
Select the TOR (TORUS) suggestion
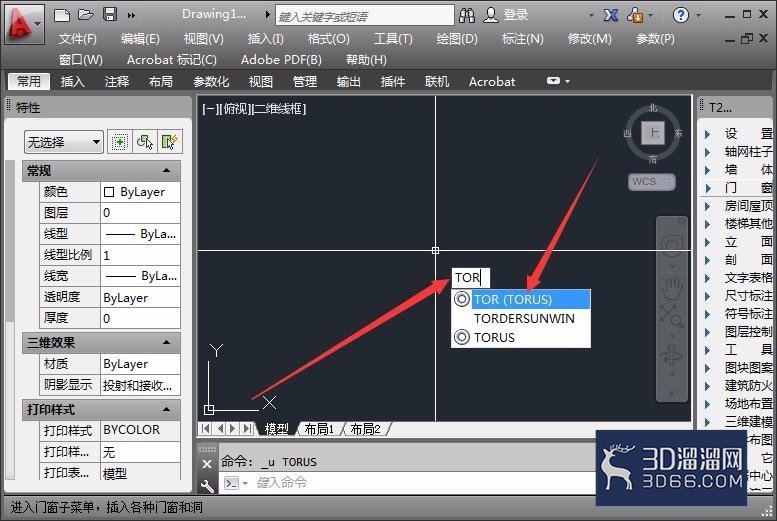(x=521, y=299)
